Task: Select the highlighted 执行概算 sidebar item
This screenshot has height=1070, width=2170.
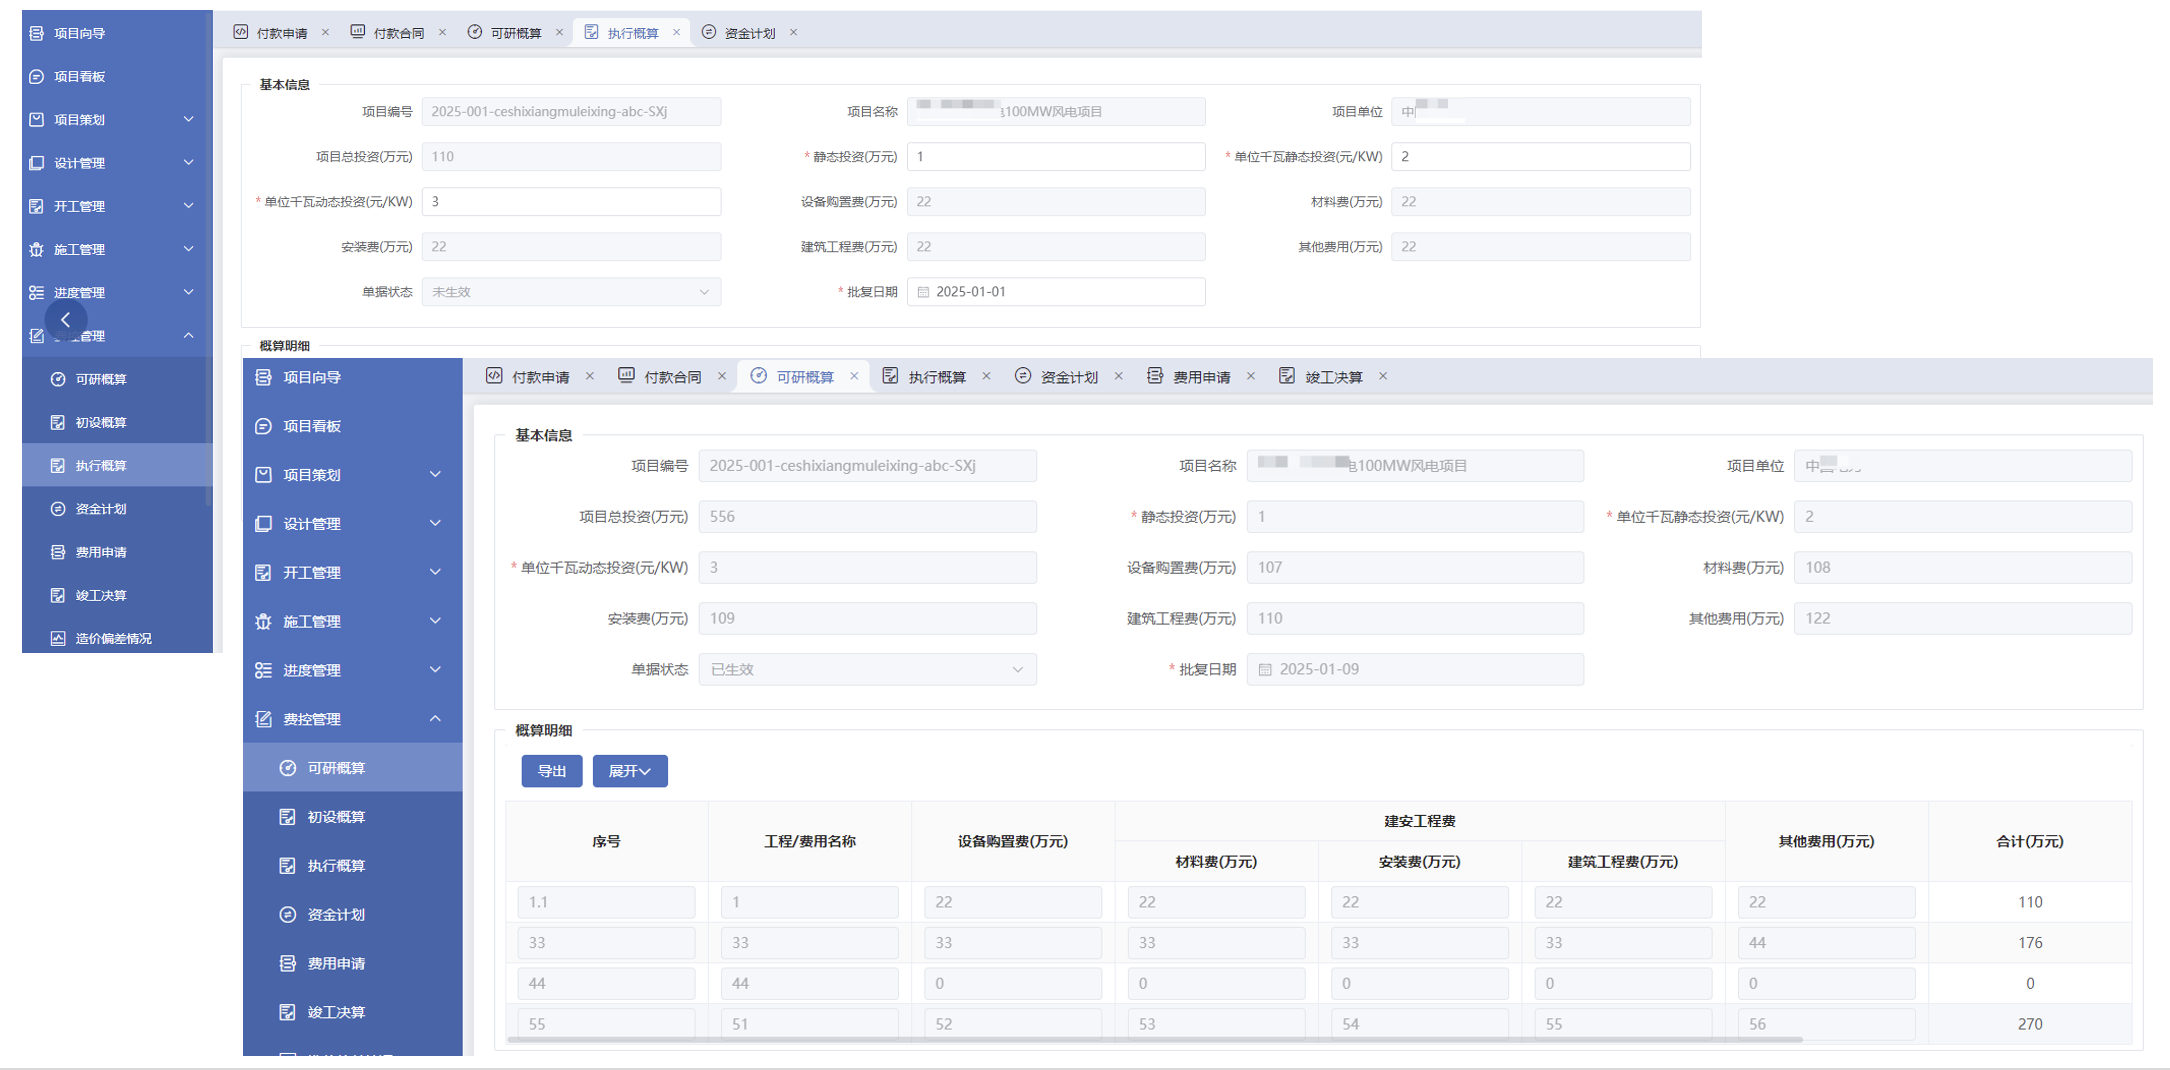Action: (101, 466)
